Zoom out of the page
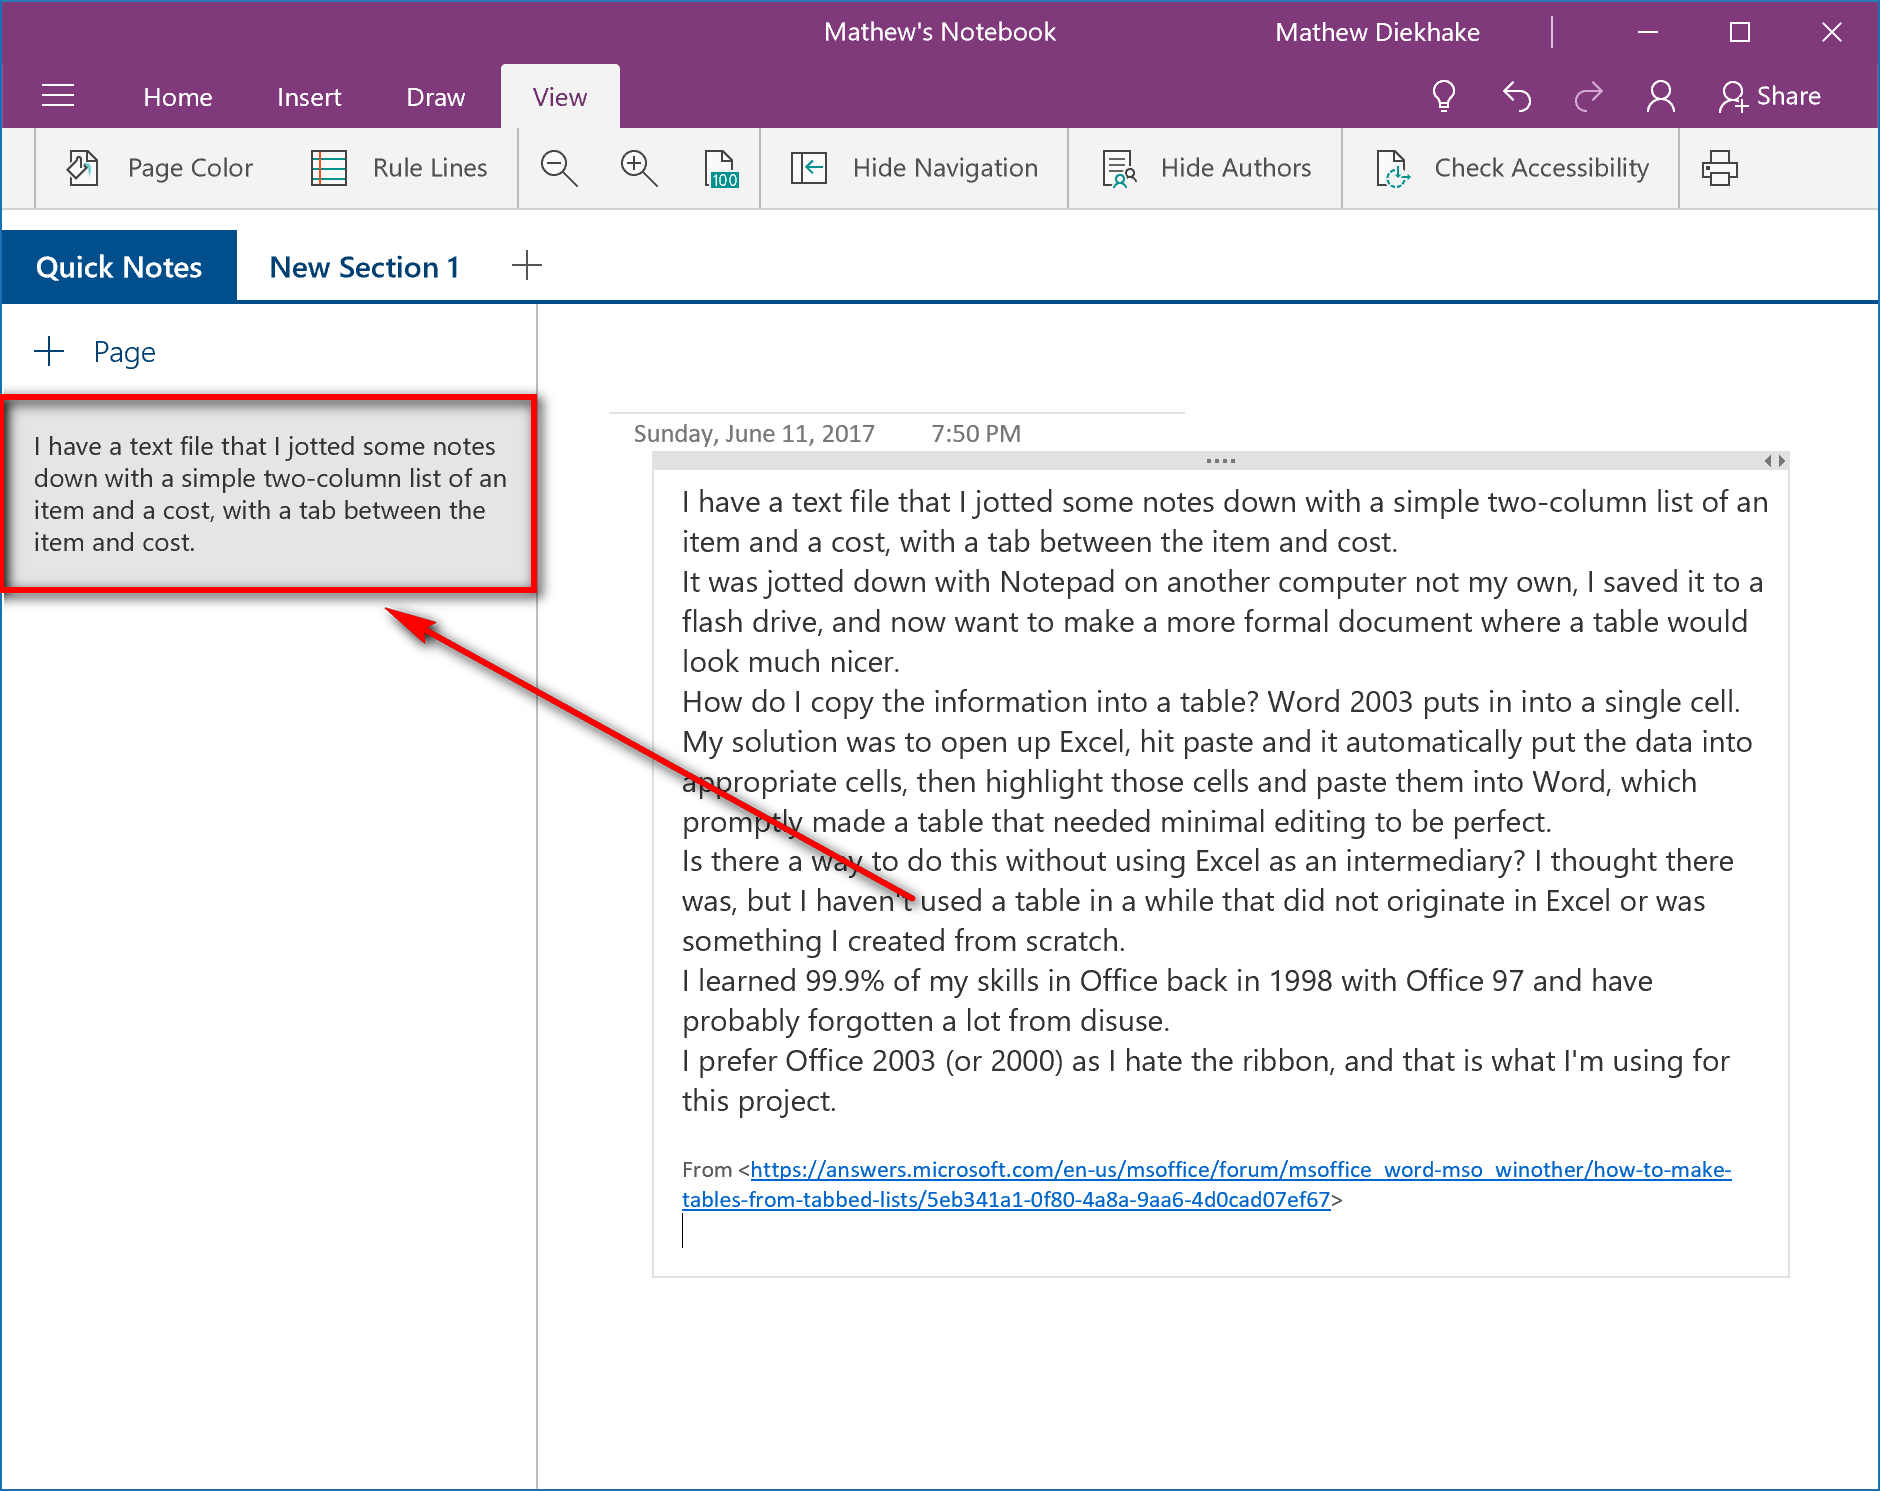Image resolution: width=1880 pixels, height=1491 pixels. tap(559, 168)
